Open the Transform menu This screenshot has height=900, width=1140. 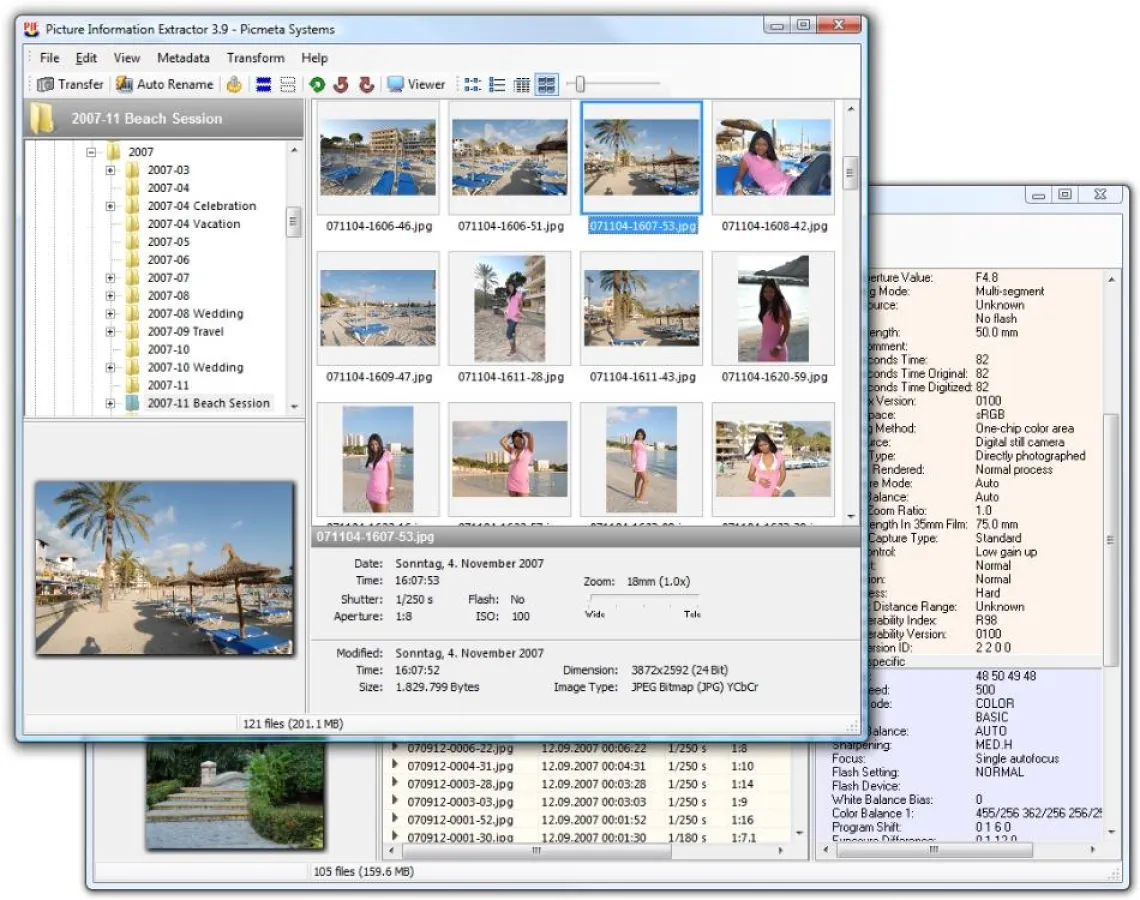coord(255,58)
